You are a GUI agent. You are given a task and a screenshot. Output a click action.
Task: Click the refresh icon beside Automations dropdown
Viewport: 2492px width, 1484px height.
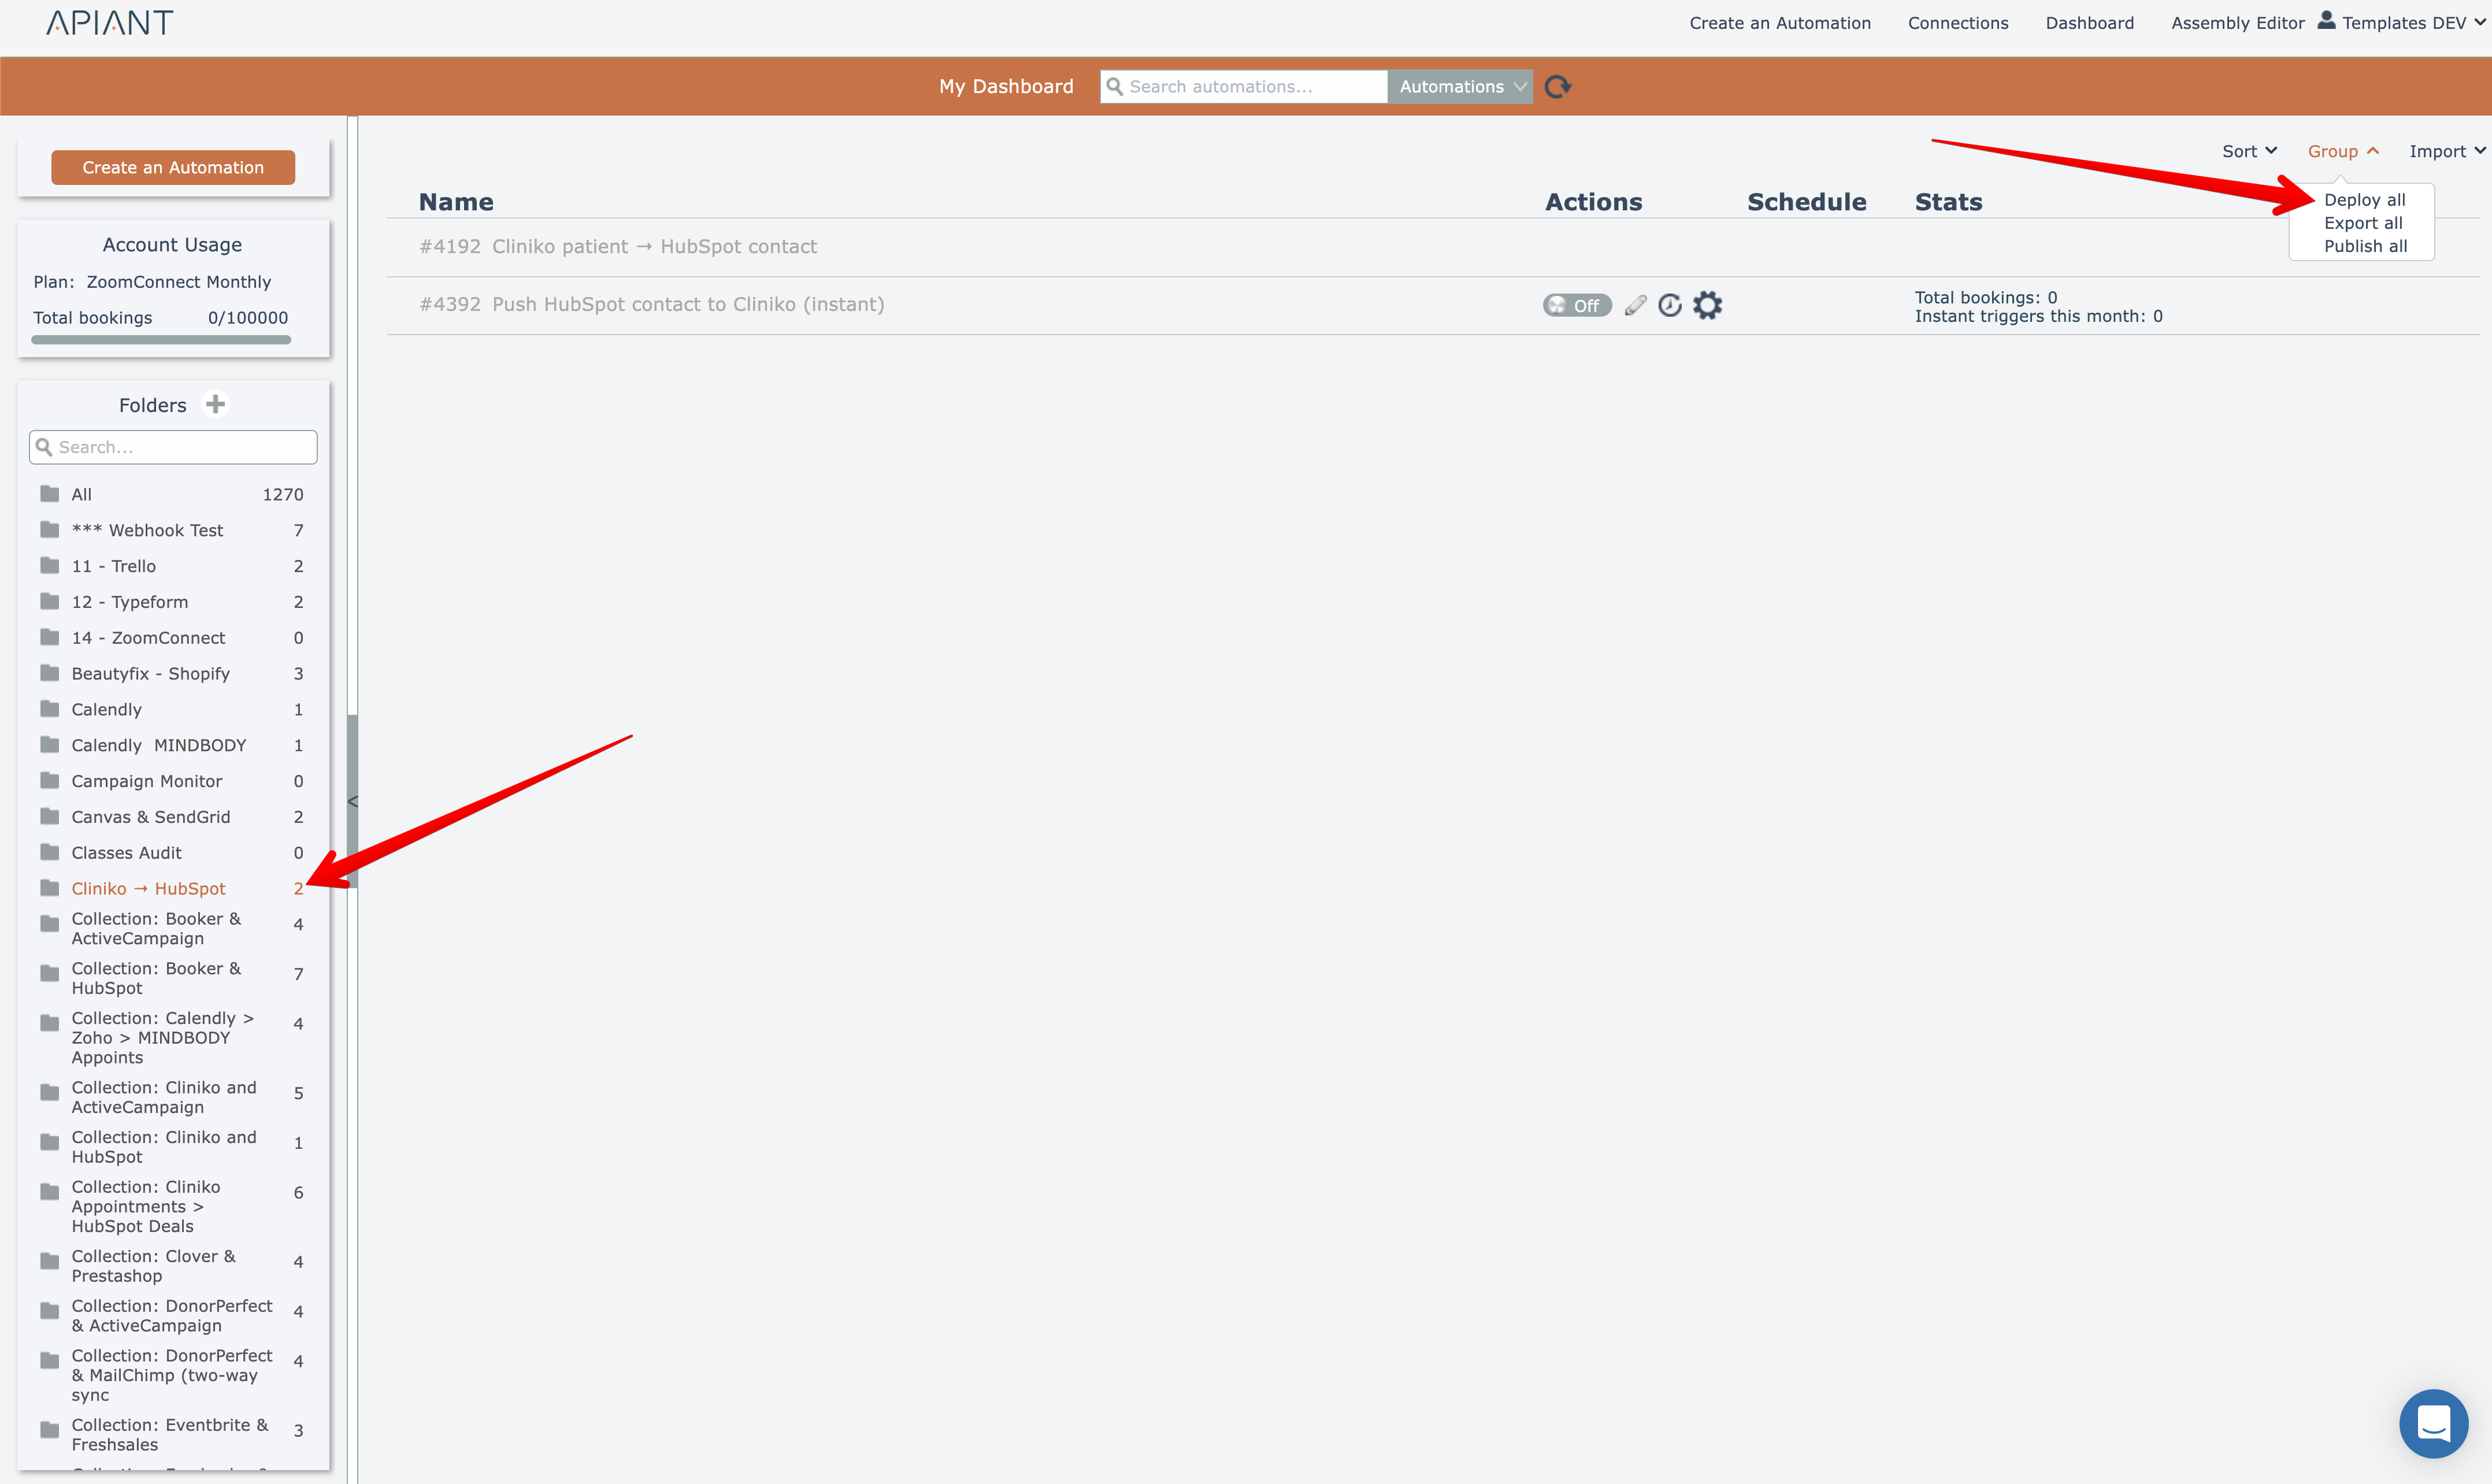1557,87
